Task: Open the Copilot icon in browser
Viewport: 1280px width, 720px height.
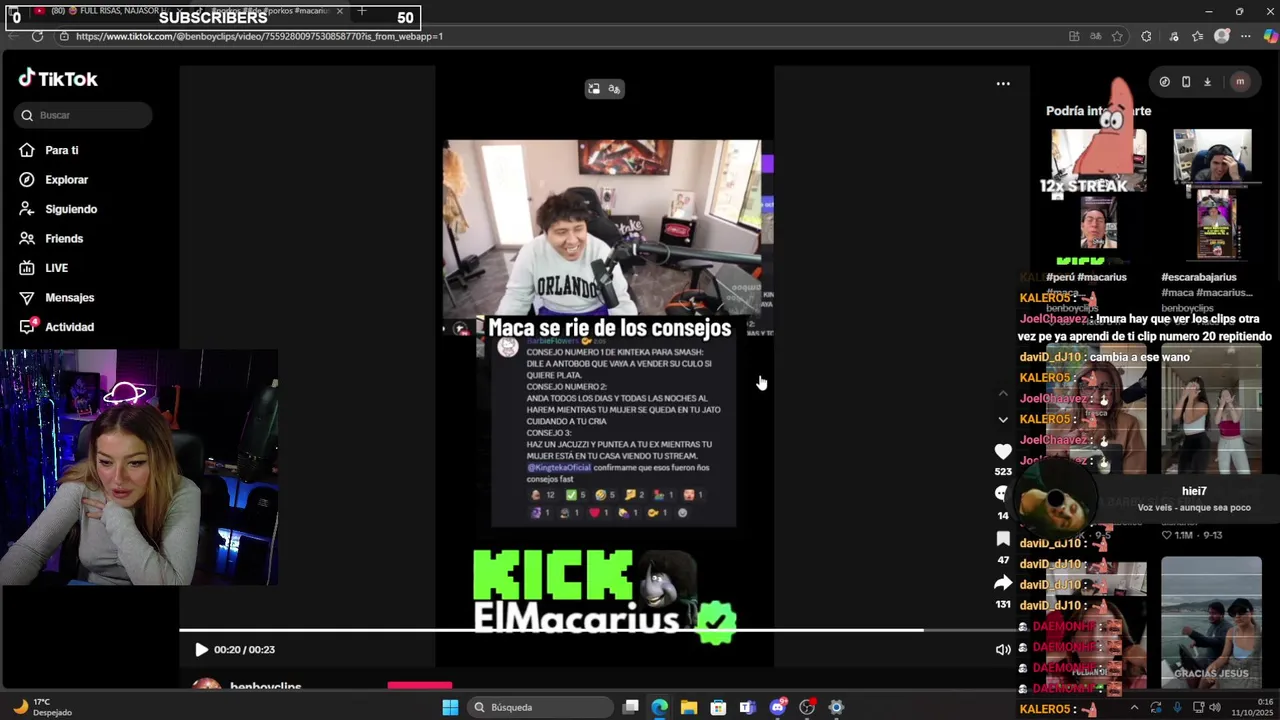Action: click(x=1270, y=36)
